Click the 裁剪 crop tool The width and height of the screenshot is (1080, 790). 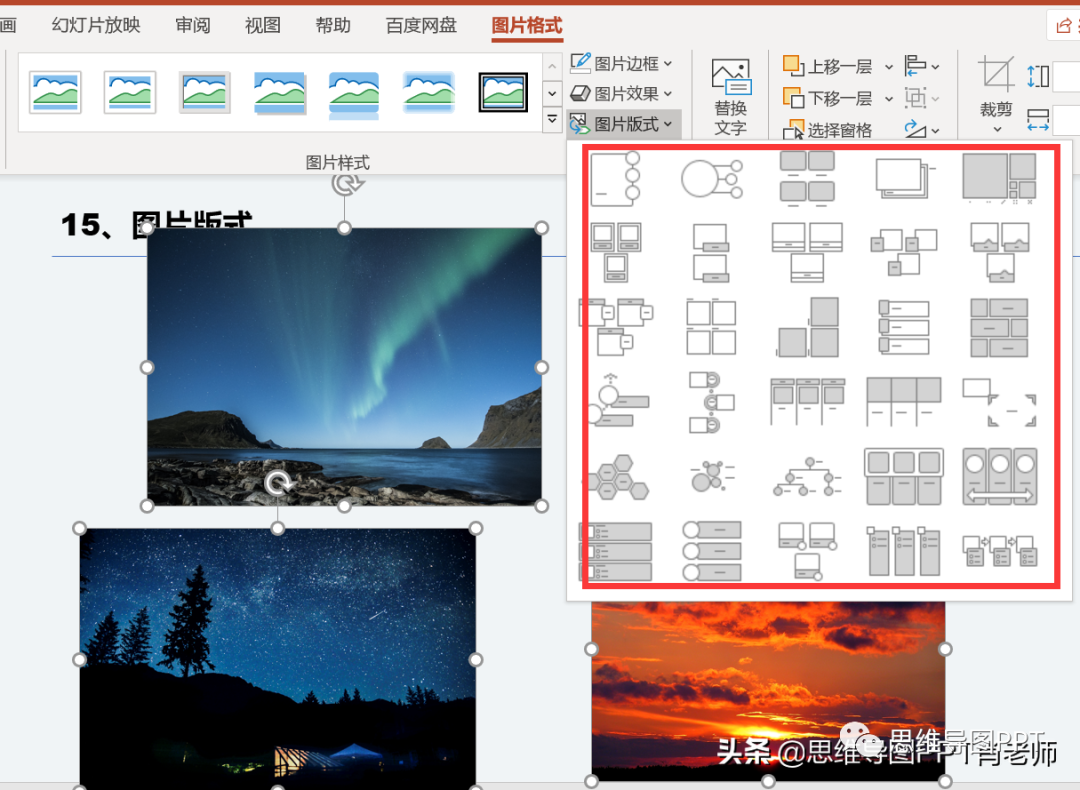[x=996, y=94]
